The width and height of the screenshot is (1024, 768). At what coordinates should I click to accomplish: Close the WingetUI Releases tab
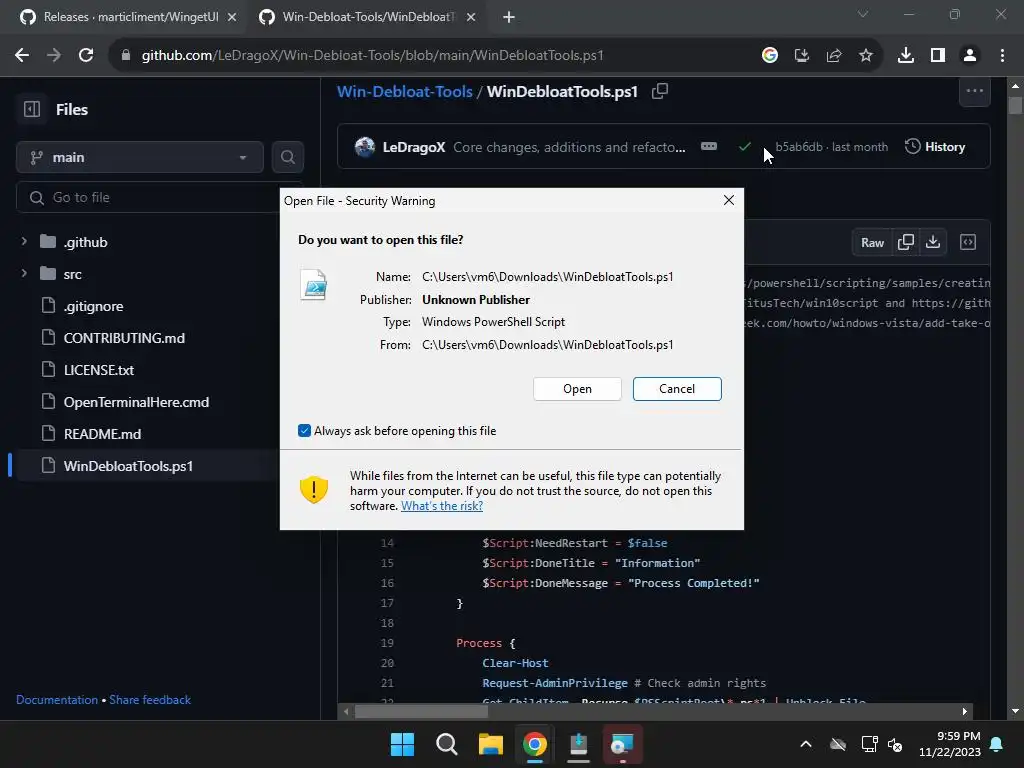232,17
